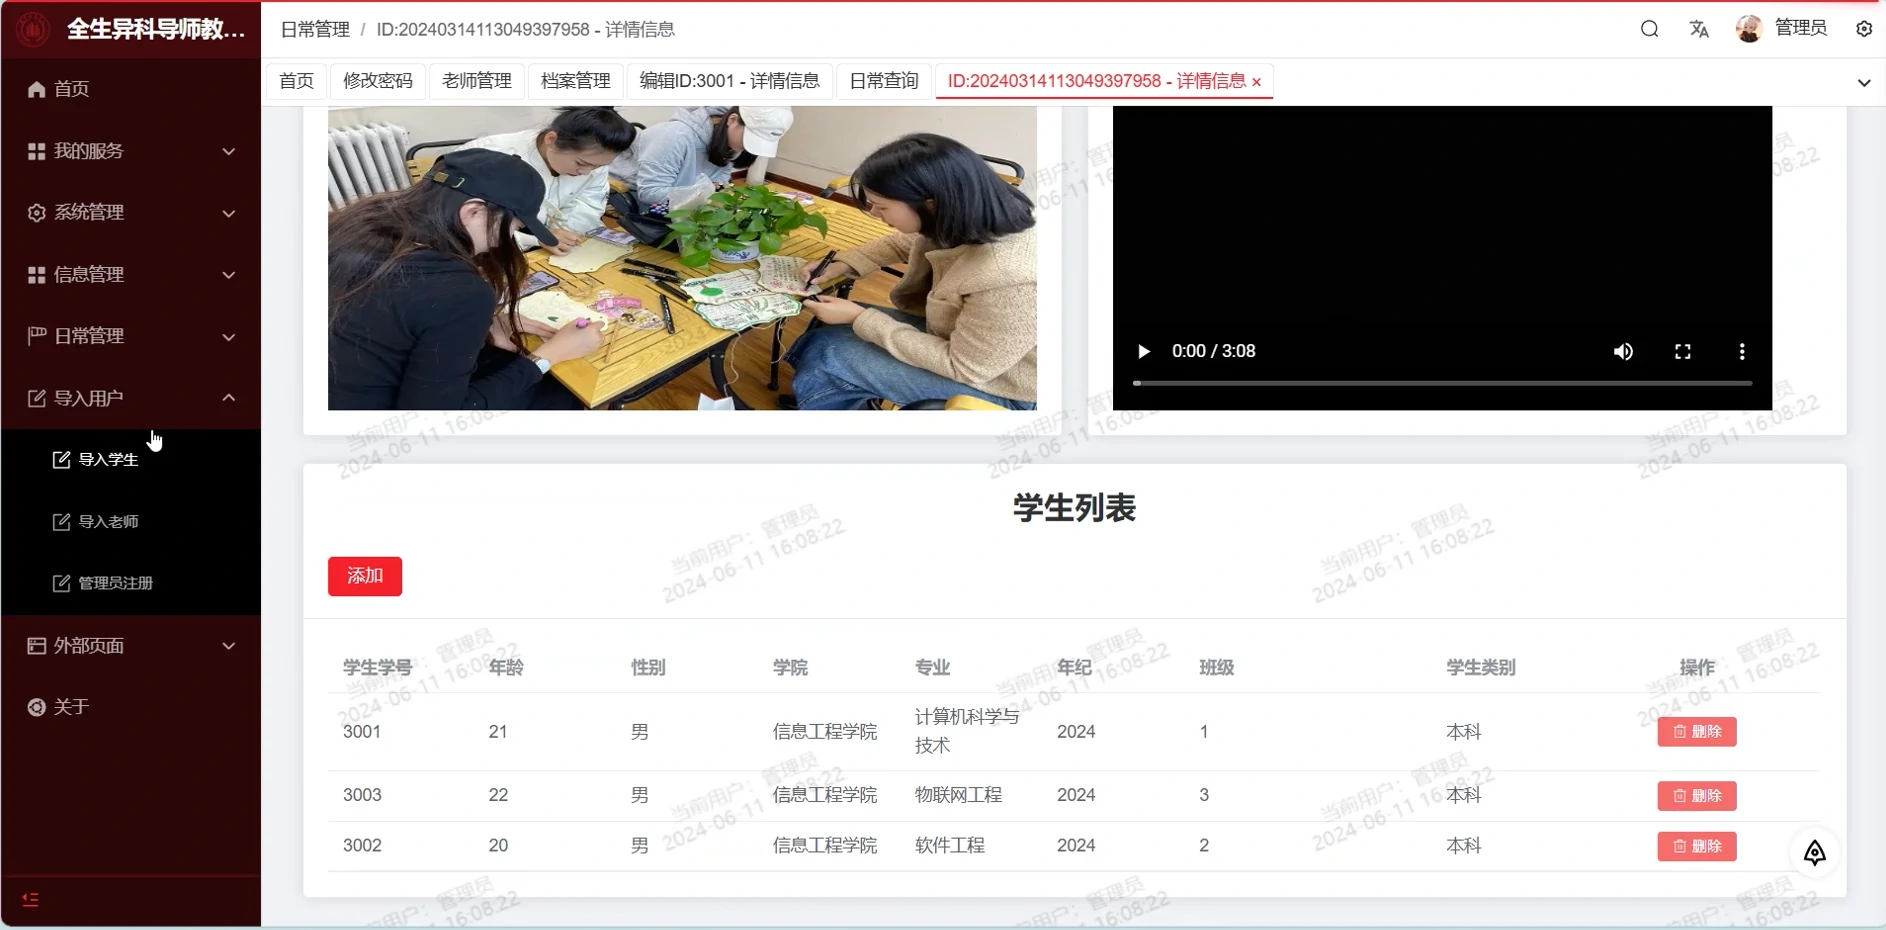Open the settings gear in top-right corner

tap(1864, 29)
